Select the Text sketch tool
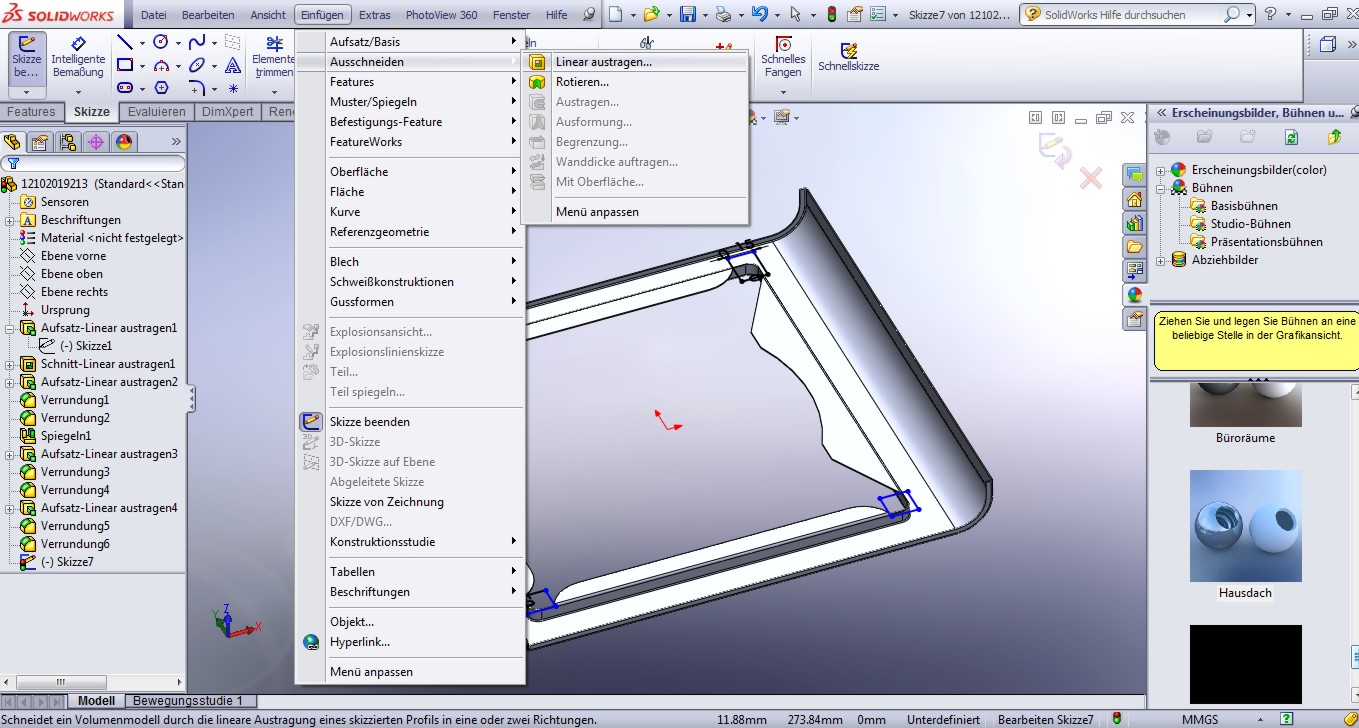1359x728 pixels. [233, 65]
